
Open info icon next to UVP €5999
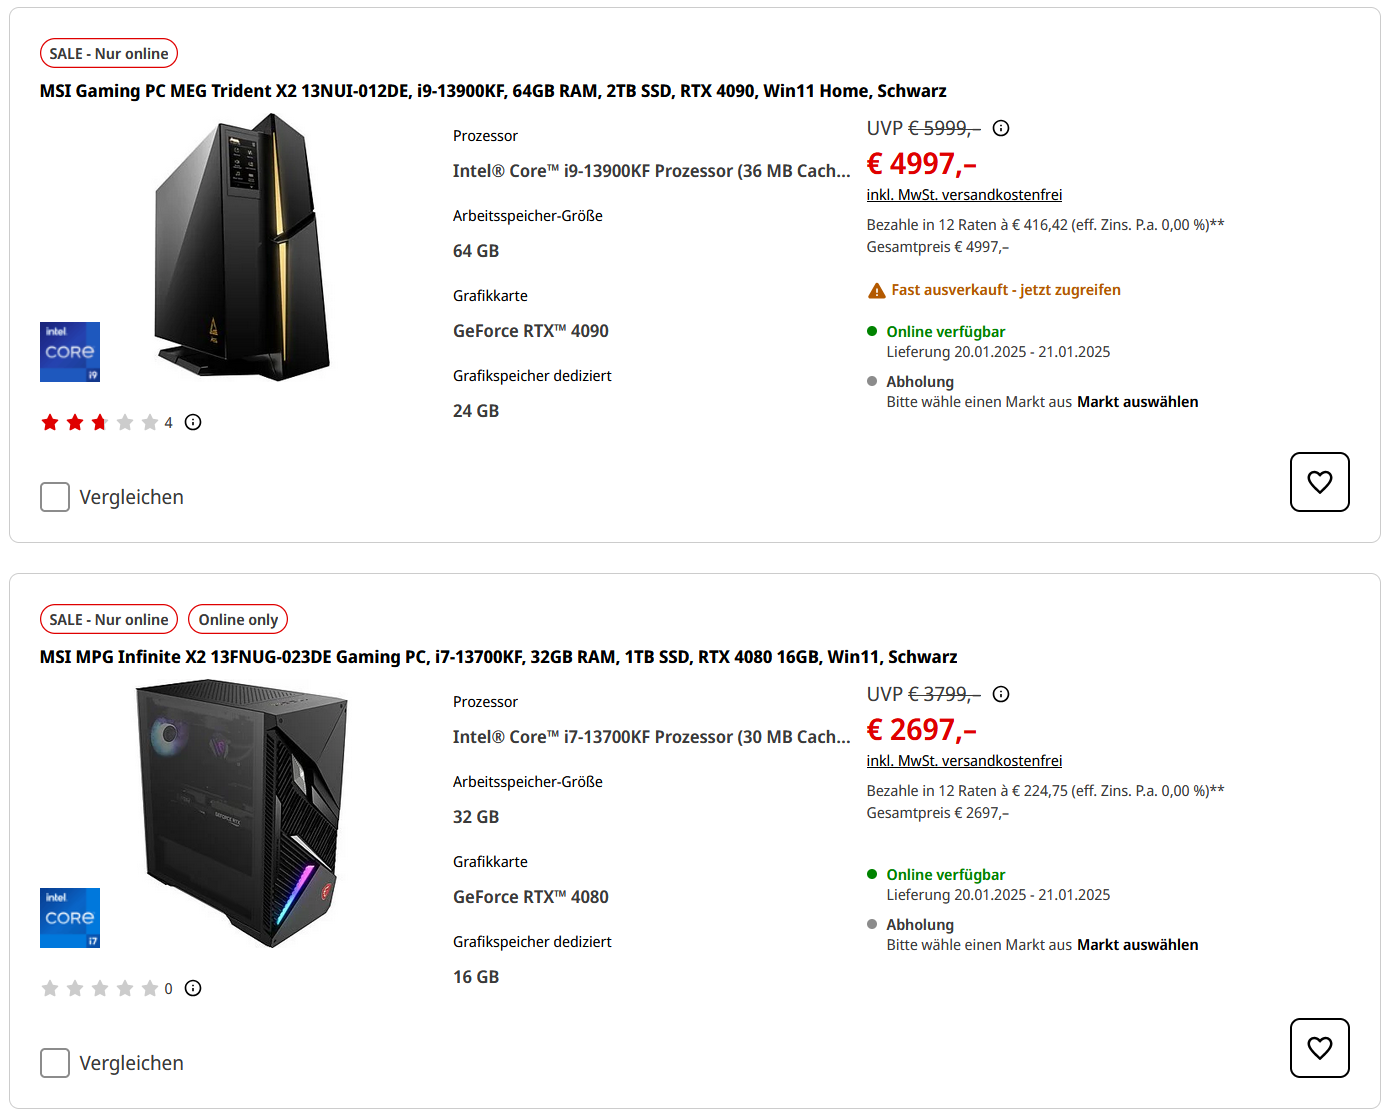click(1001, 128)
